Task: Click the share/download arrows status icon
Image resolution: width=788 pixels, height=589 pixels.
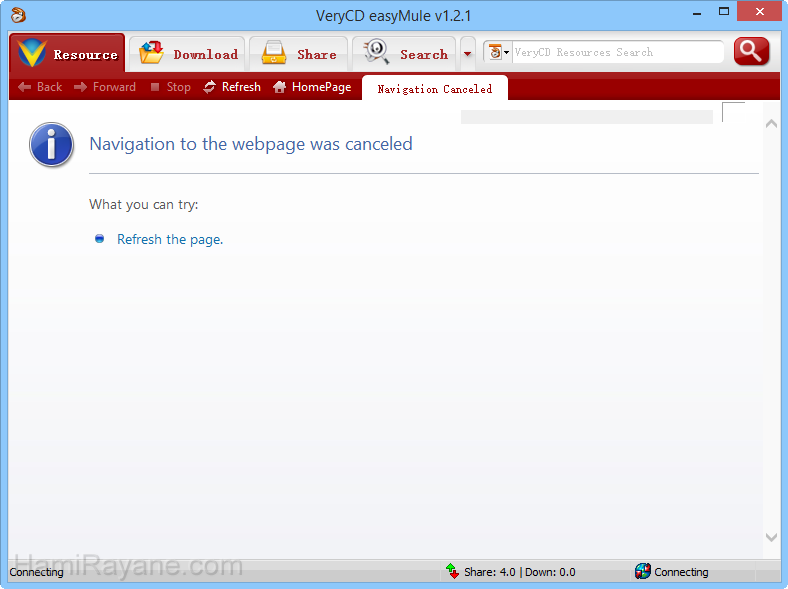Action: (x=452, y=571)
